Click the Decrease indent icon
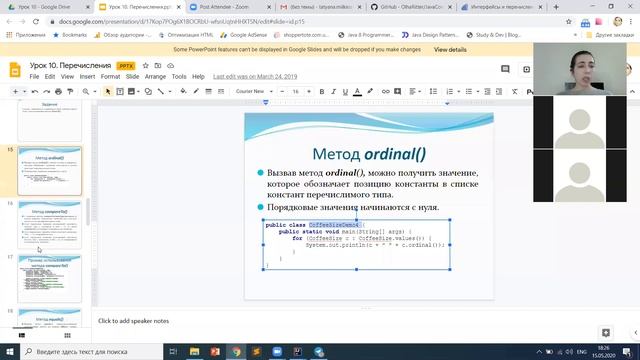 click(x=487, y=91)
